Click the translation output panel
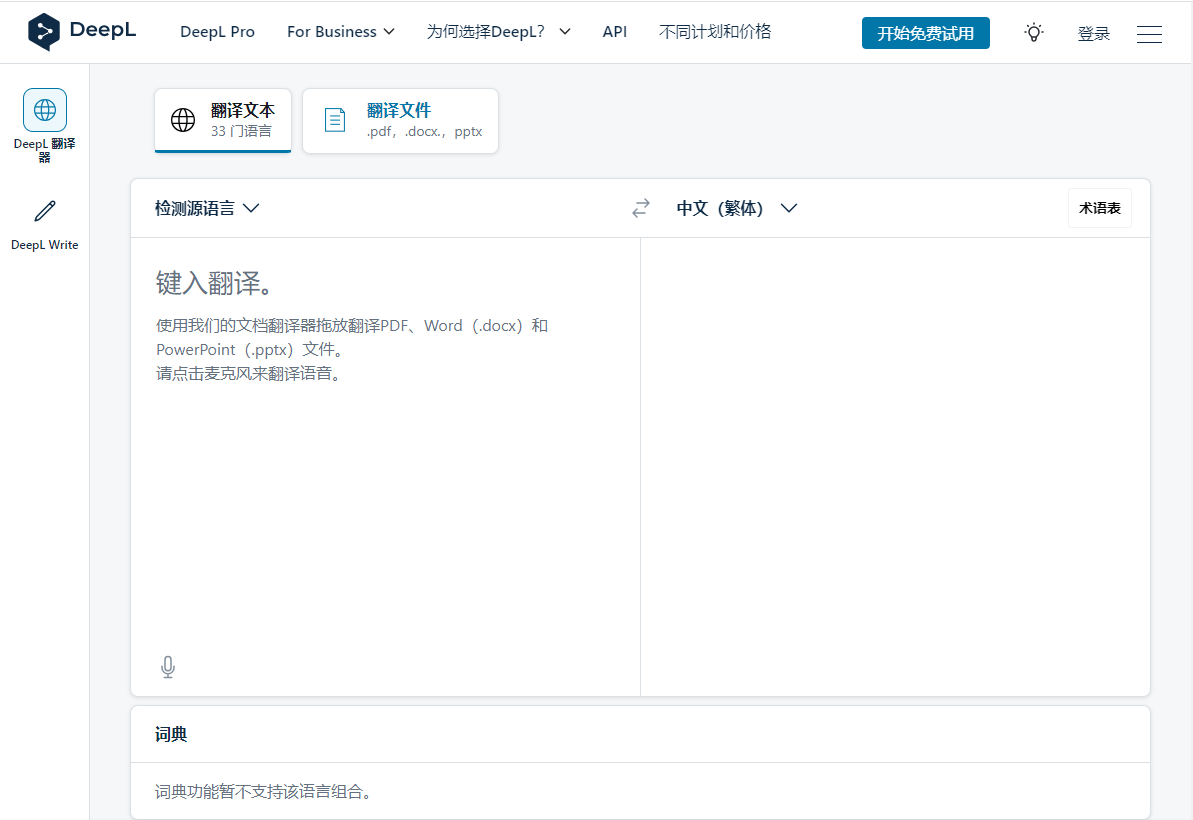The image size is (1193, 820). coord(895,466)
